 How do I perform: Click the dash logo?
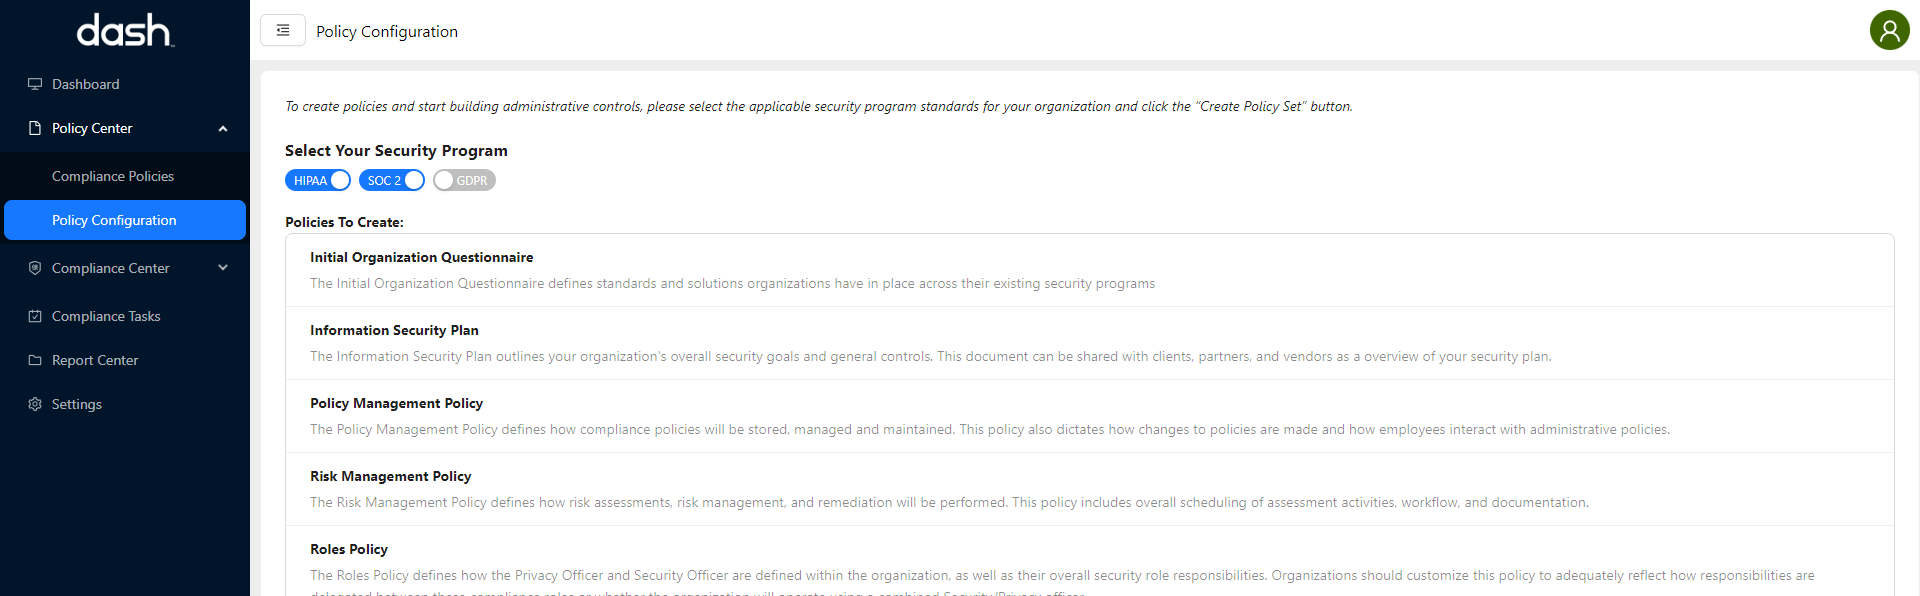(x=125, y=31)
